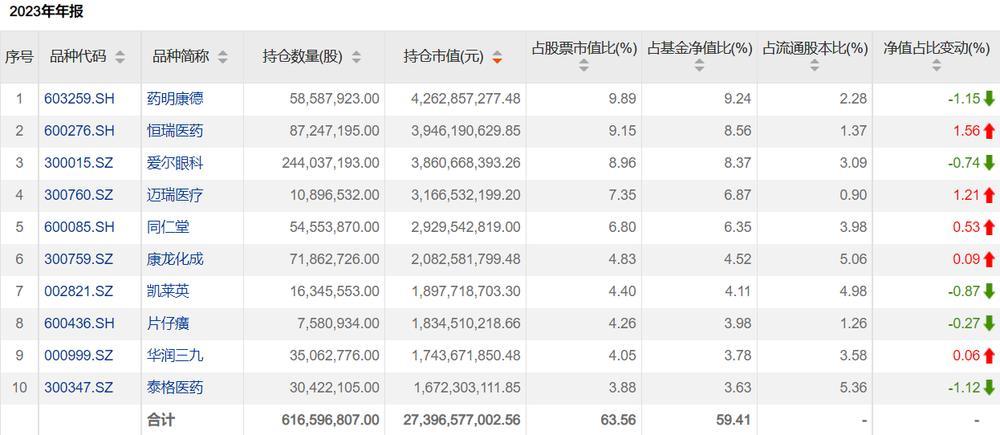
Task: Select total net value ratio 59.41
Action: click(735, 420)
